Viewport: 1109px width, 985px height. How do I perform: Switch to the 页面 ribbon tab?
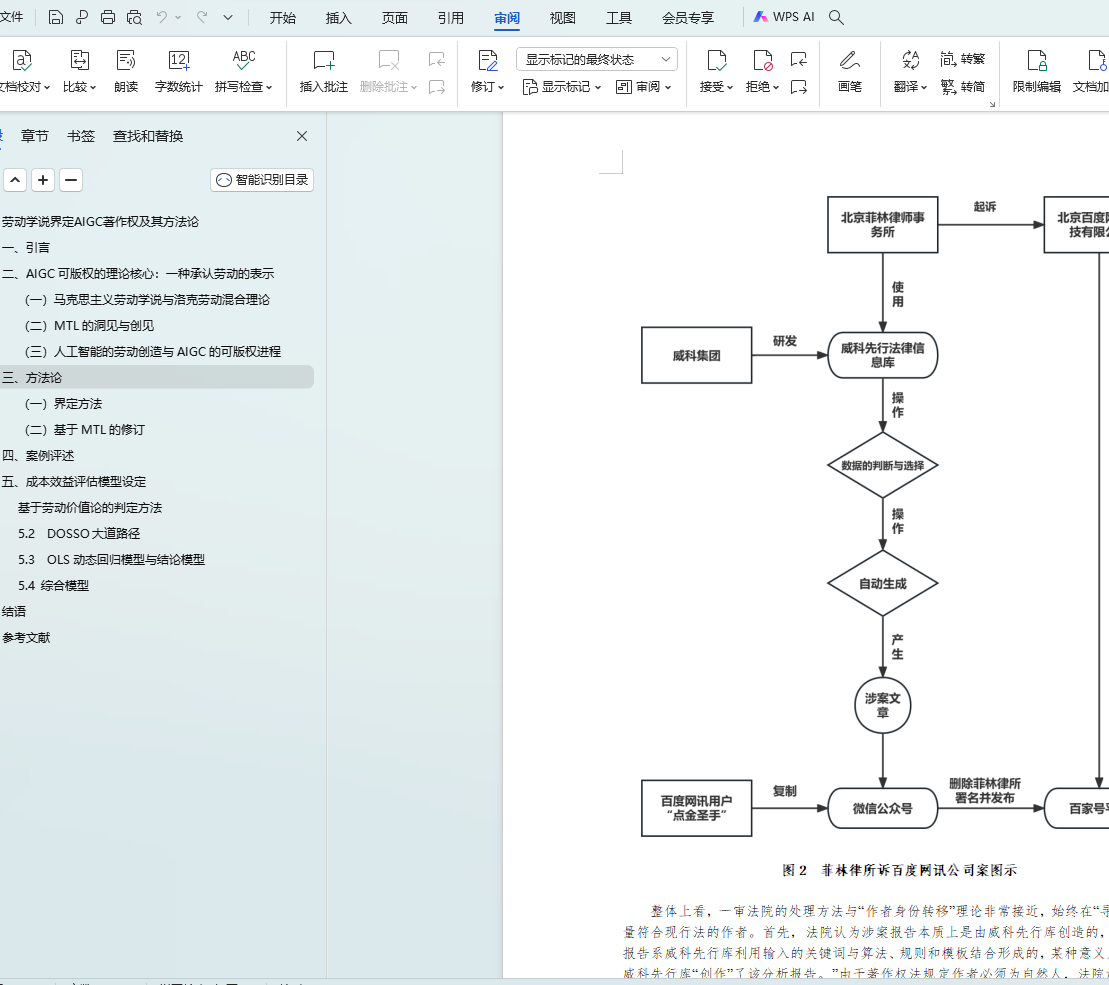[x=395, y=18]
